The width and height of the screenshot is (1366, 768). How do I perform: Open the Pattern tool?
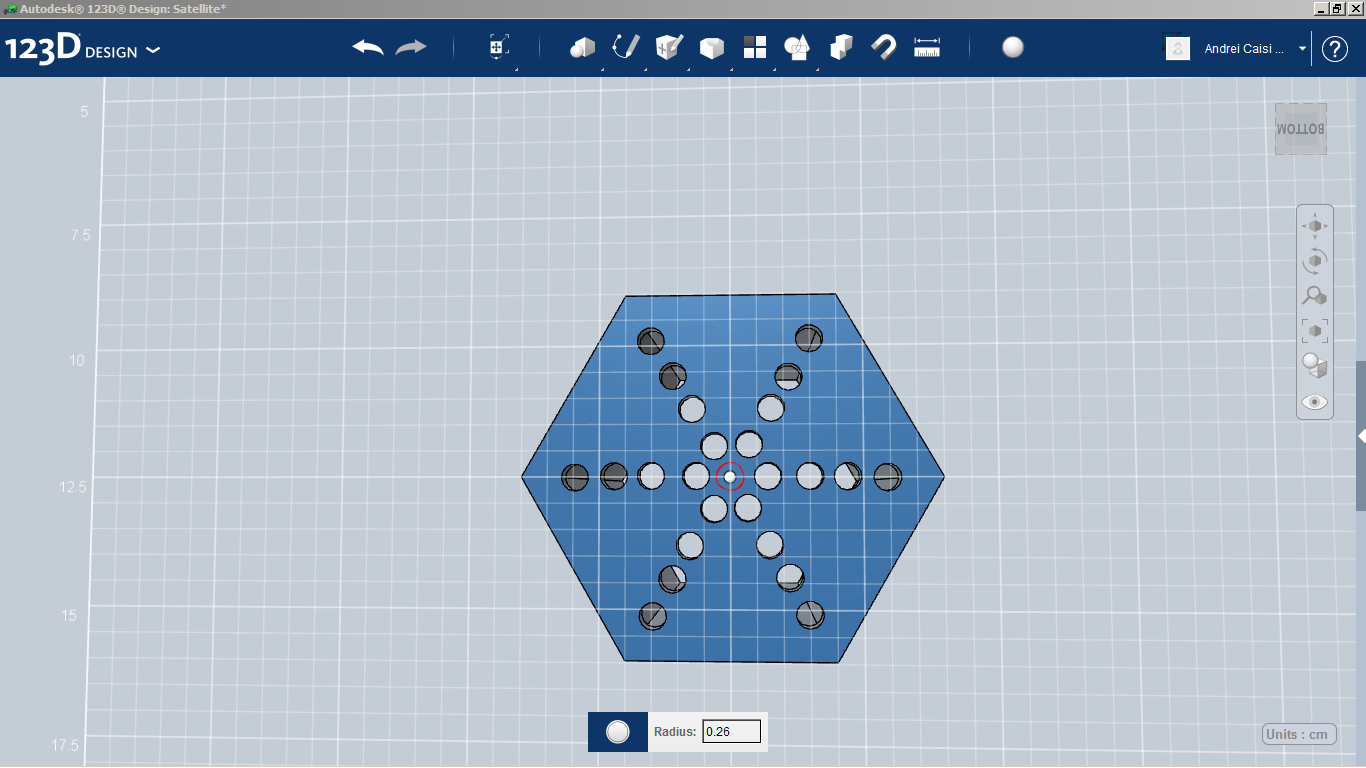pyautogui.click(x=755, y=47)
